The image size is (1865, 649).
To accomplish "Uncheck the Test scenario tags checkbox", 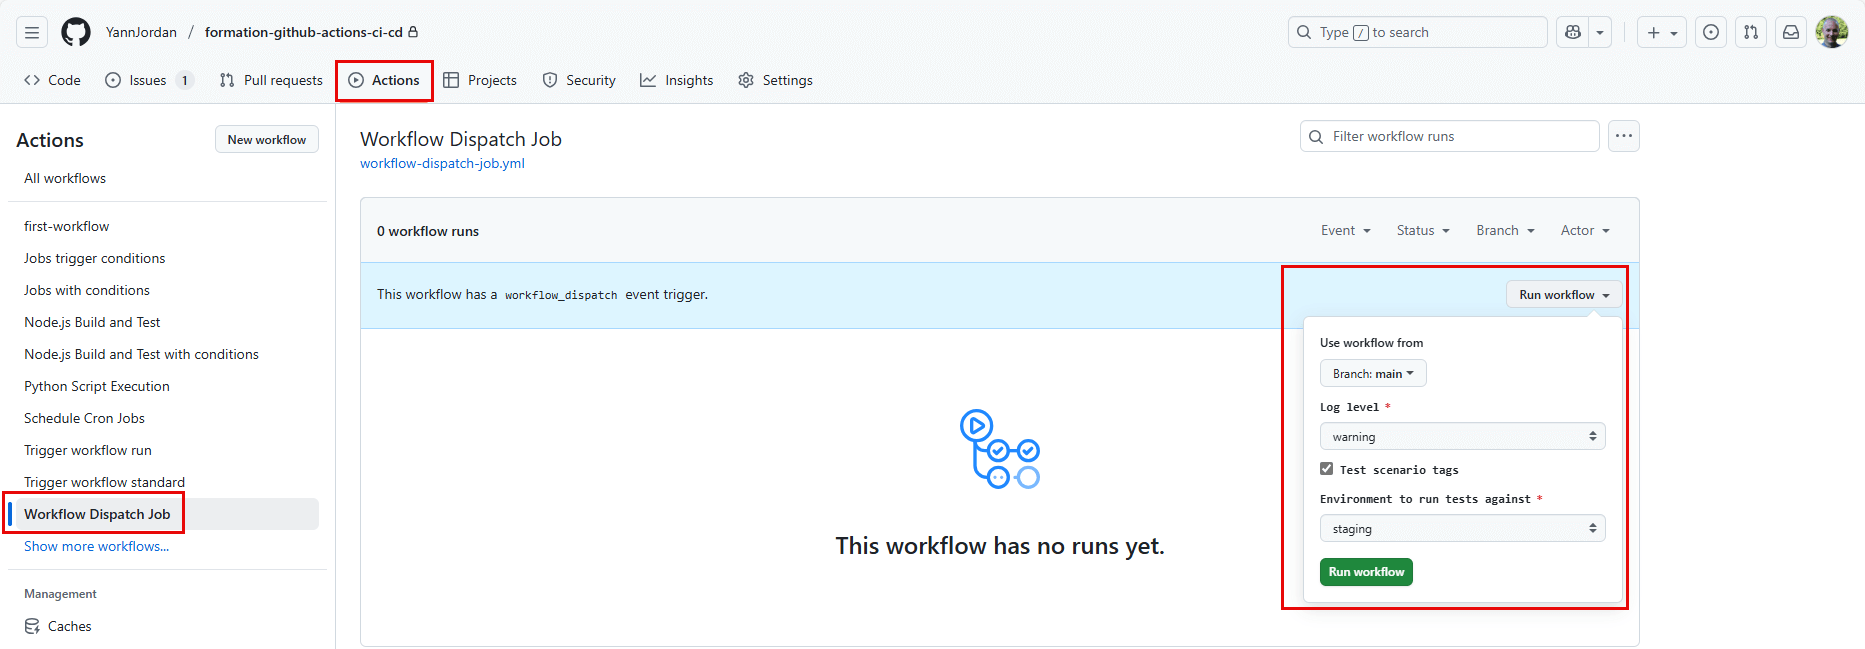I will (1327, 469).
